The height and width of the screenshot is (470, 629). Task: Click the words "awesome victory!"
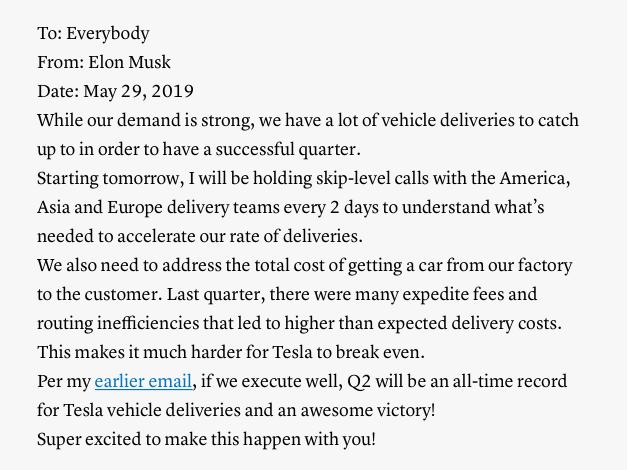(x=367, y=410)
